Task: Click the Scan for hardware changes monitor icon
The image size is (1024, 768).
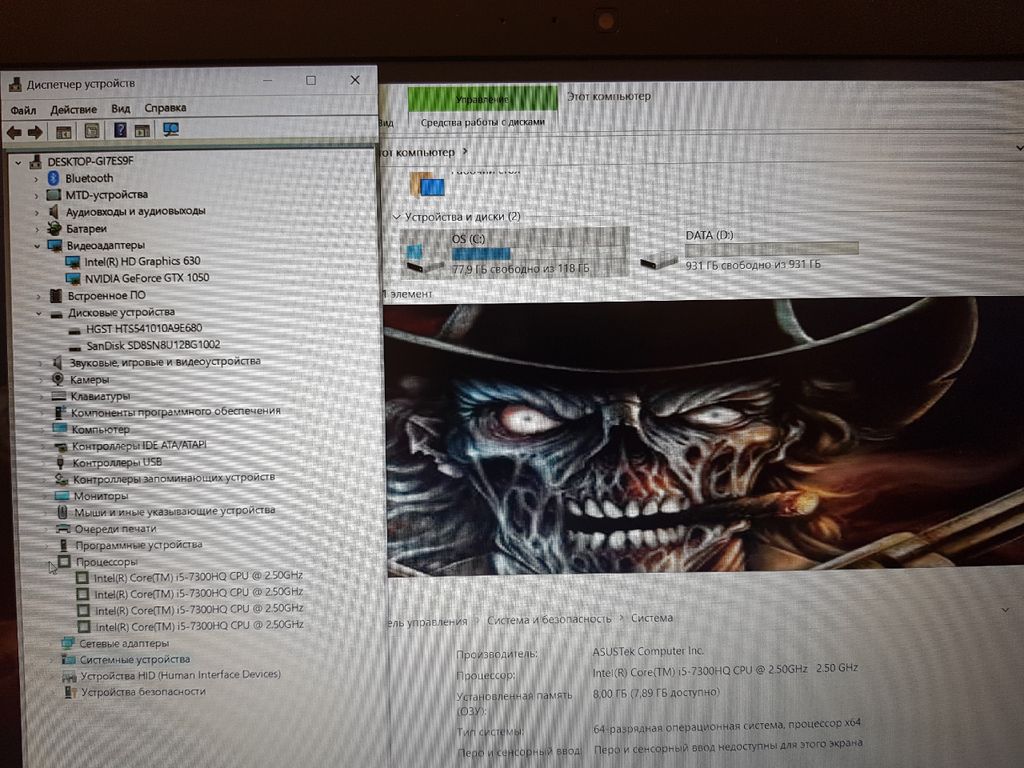Action: tap(171, 130)
